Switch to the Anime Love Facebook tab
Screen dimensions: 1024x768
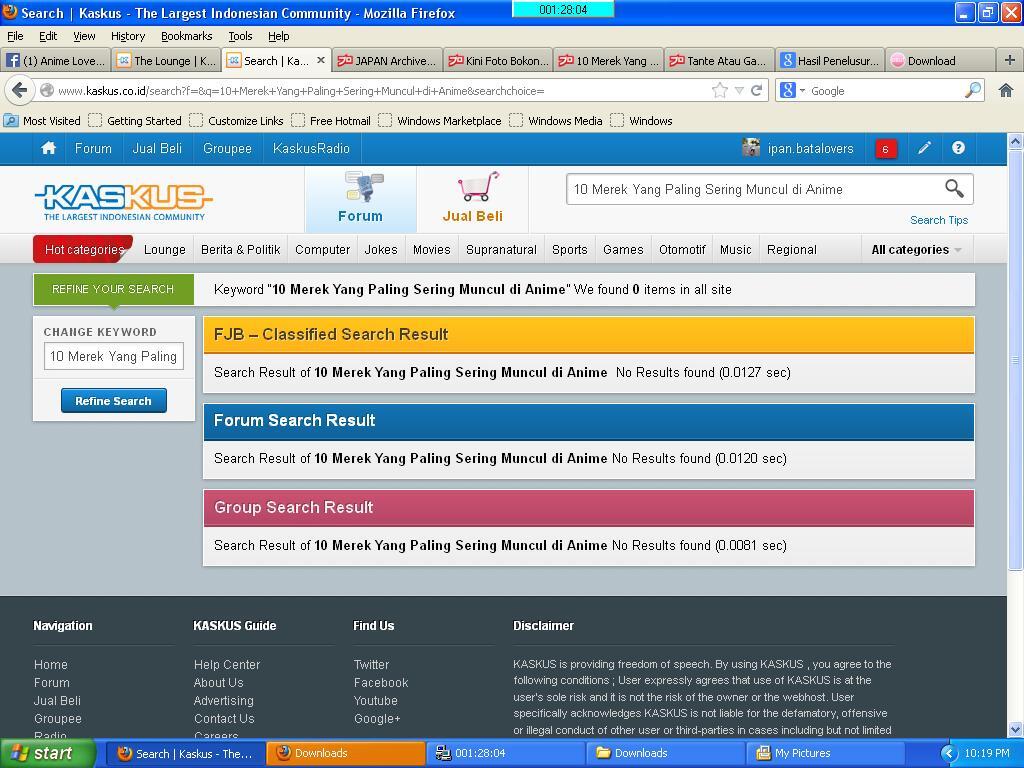(x=56, y=60)
